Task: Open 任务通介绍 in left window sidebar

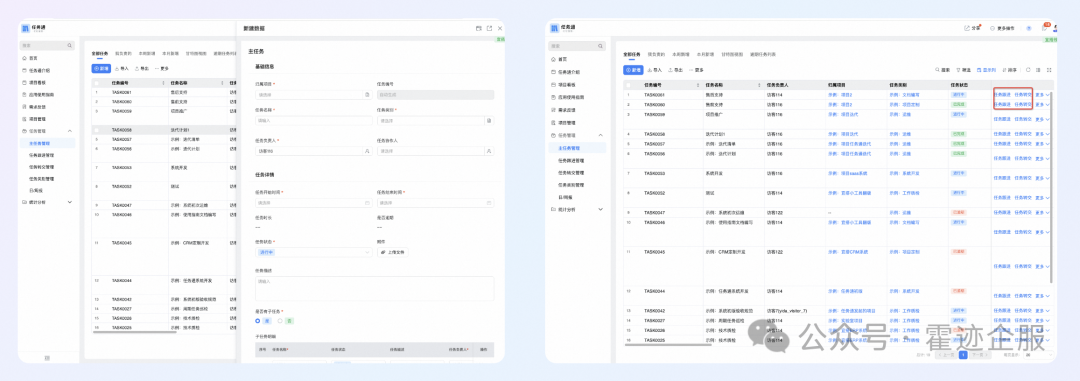Action: (x=39, y=70)
